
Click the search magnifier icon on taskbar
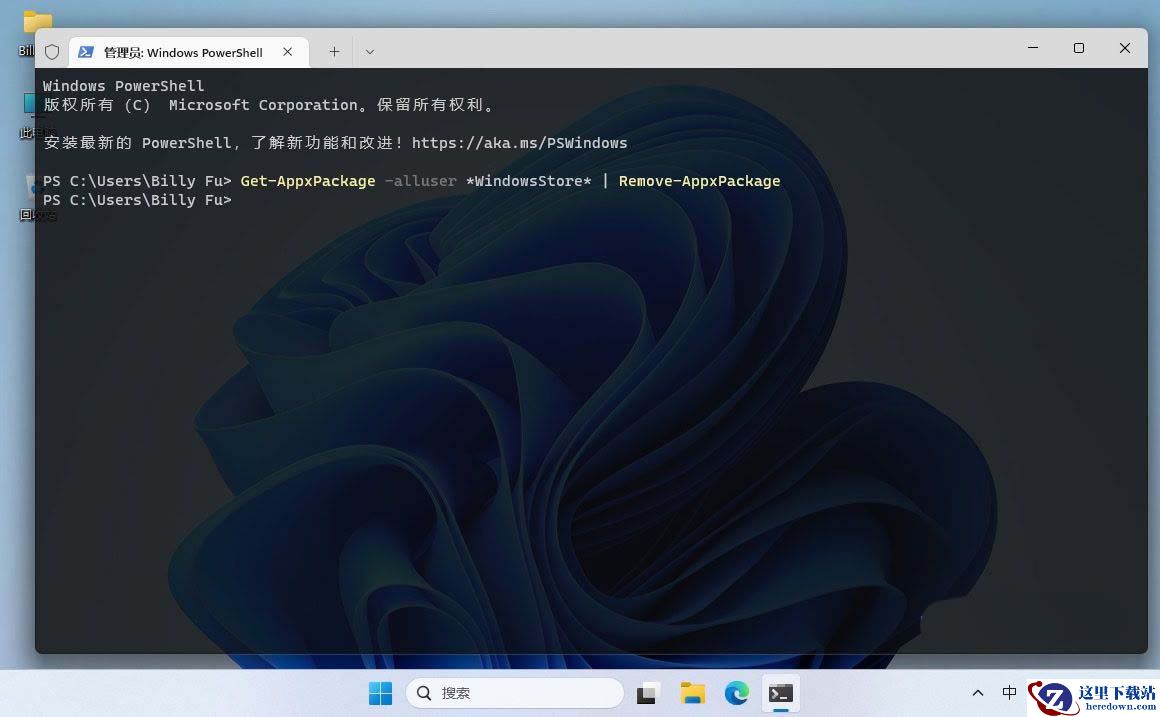click(424, 693)
